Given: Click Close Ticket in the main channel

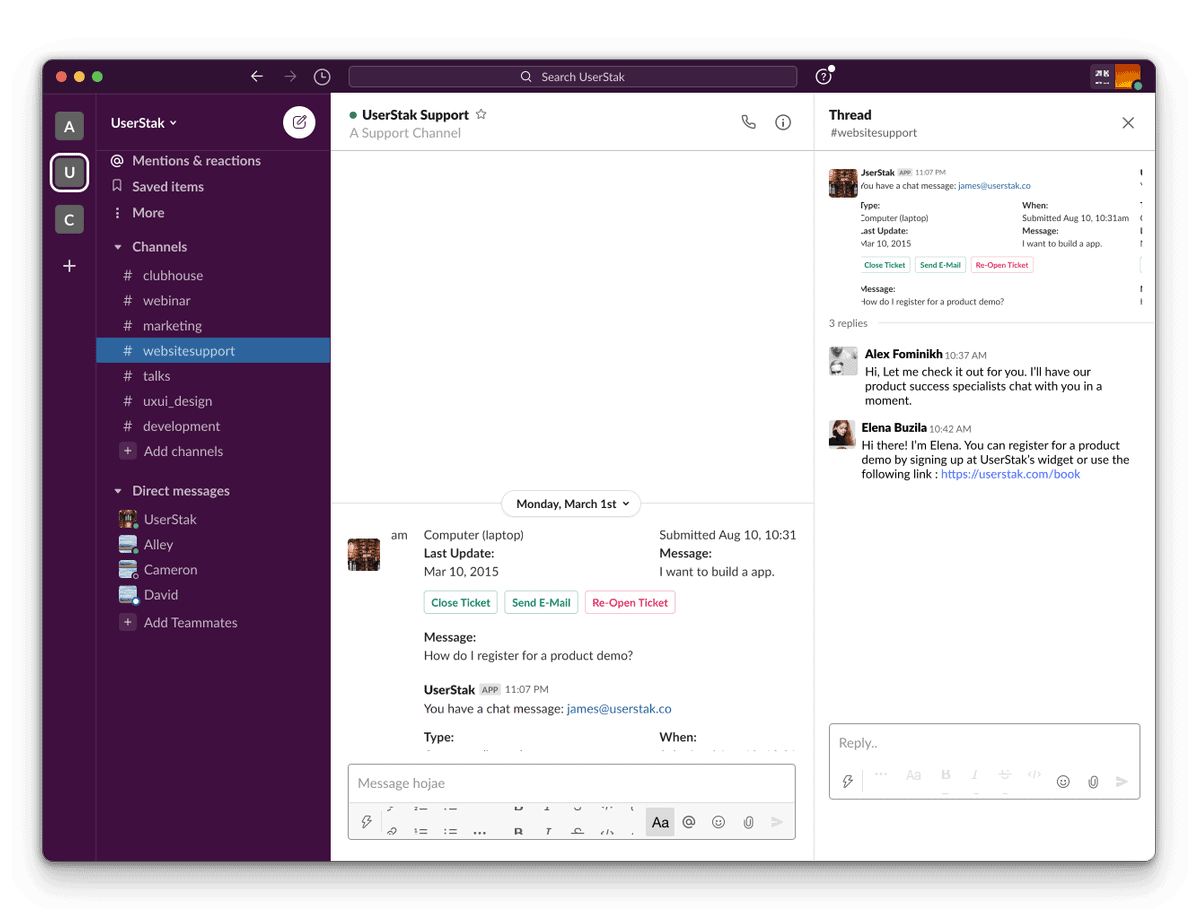Looking at the screenshot, I should [x=461, y=603].
